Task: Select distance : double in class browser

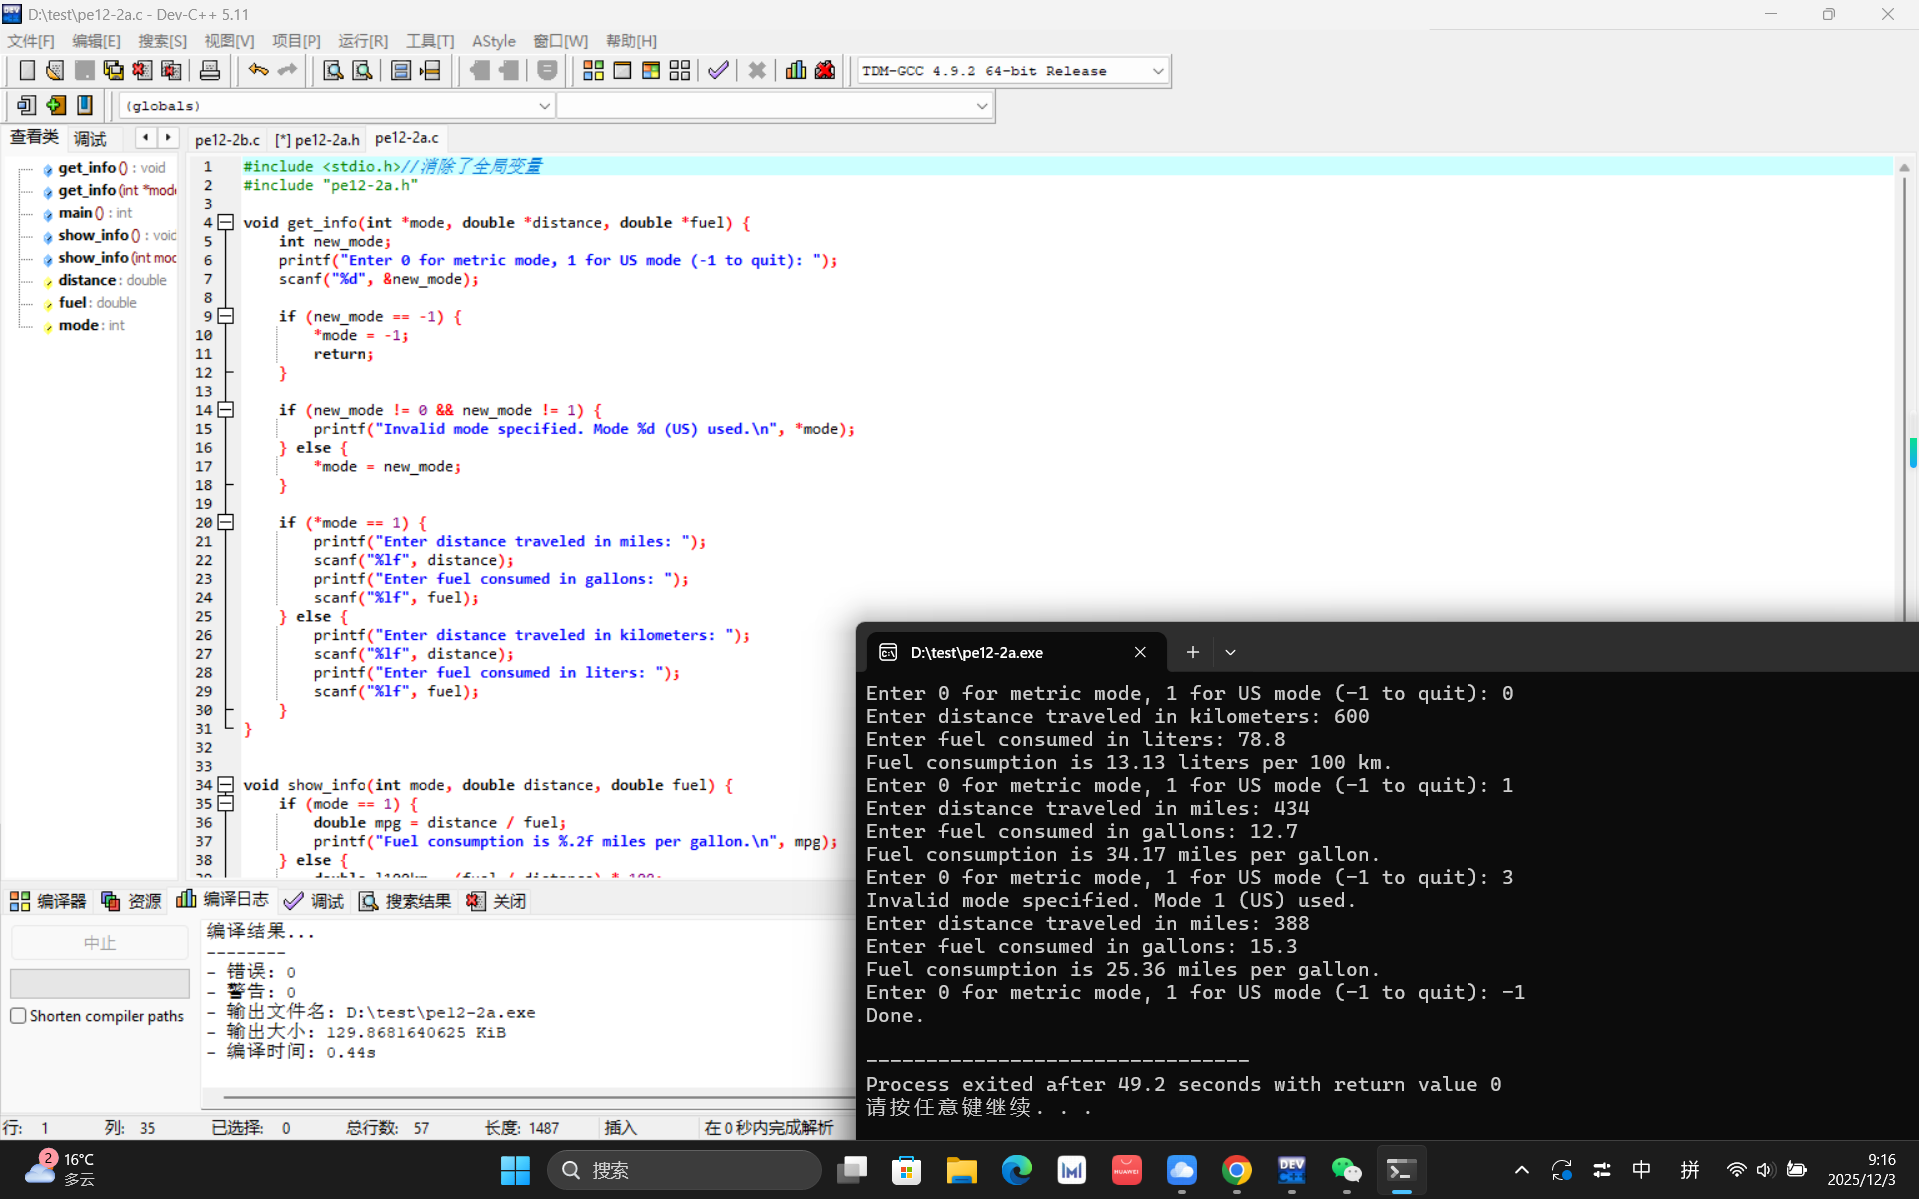Action: tap(112, 280)
